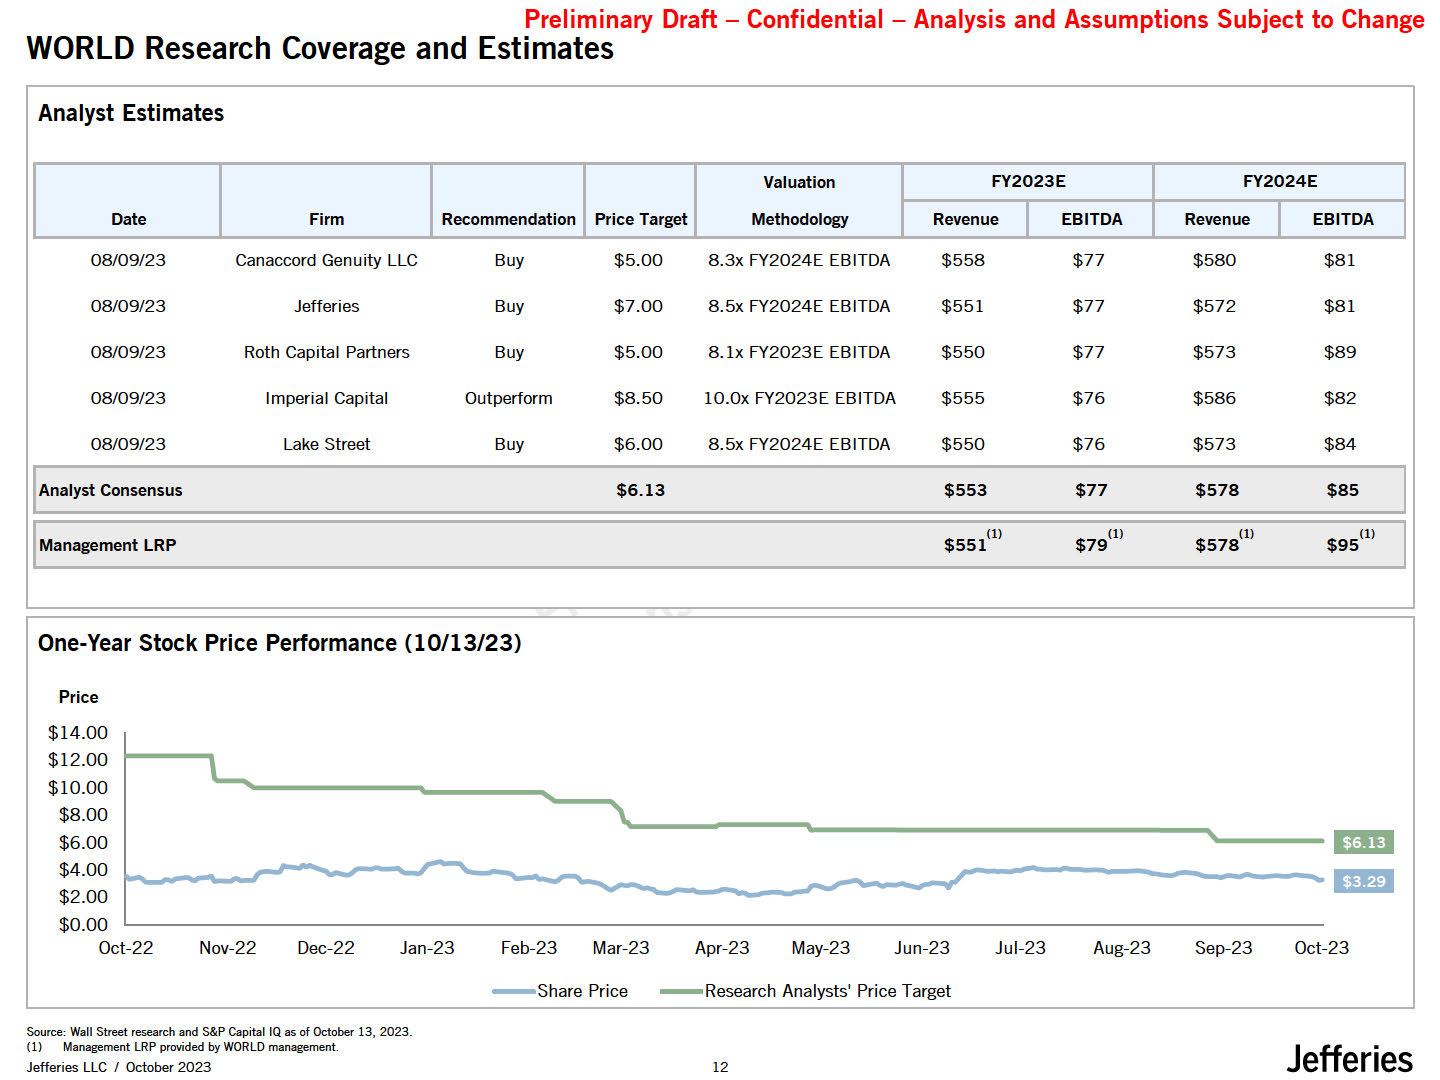The width and height of the screenshot is (1440, 1080).
Task: Select the Roth Capital Partners firm cell
Action: (x=326, y=352)
